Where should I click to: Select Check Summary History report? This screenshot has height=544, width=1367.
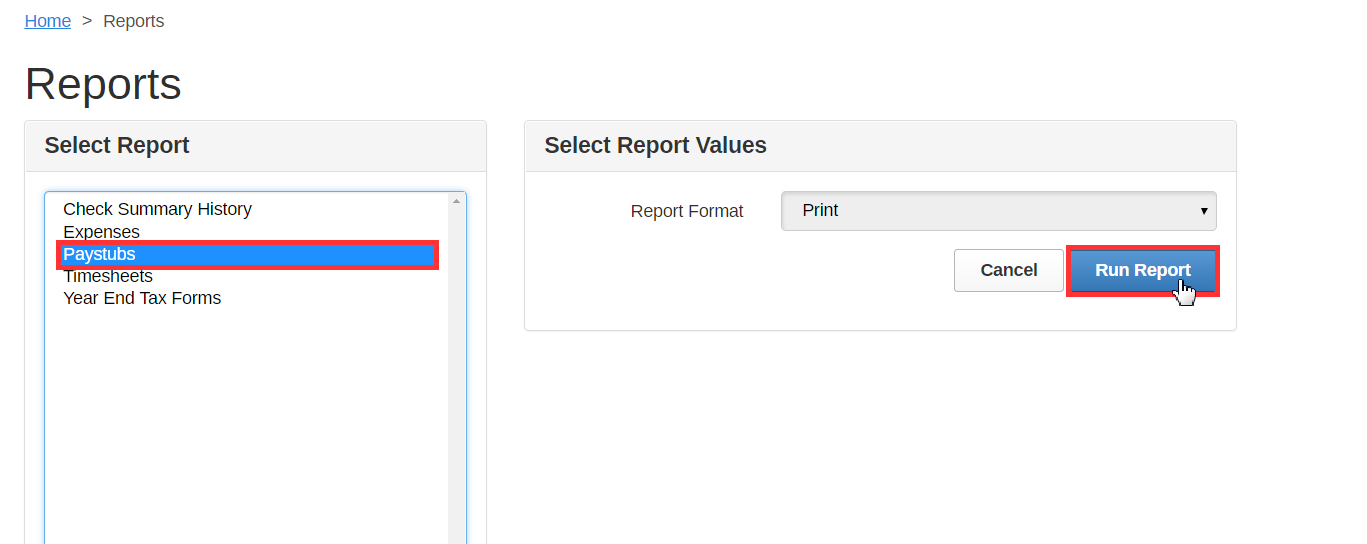(x=157, y=209)
